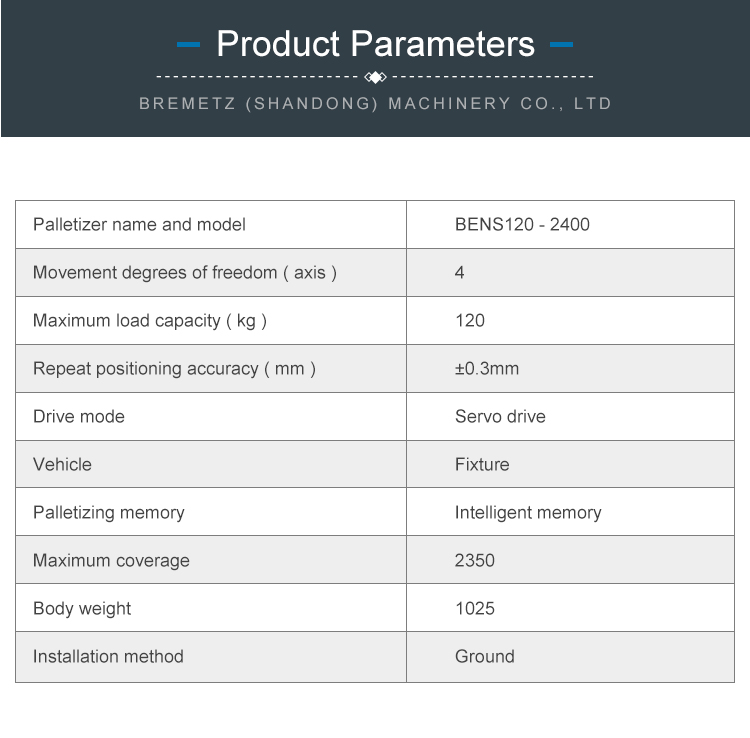Select the Servo drive value

click(500, 416)
